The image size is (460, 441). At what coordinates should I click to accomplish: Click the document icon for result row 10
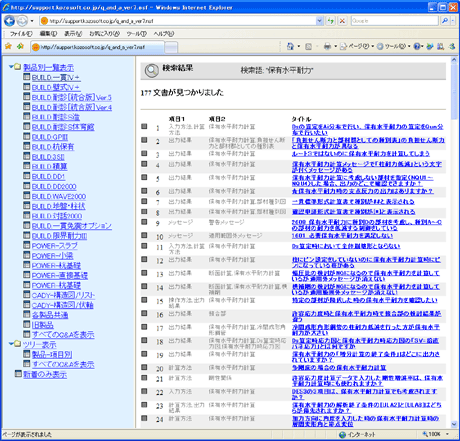click(144, 235)
